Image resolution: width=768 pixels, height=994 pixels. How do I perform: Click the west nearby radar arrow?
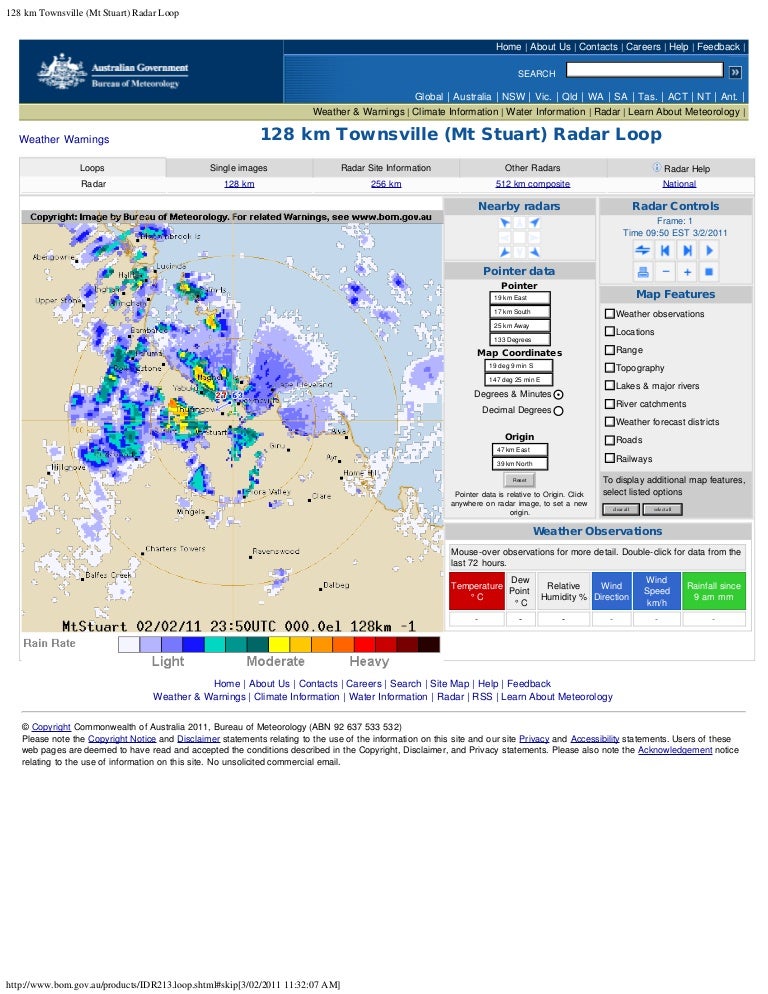[x=505, y=238]
